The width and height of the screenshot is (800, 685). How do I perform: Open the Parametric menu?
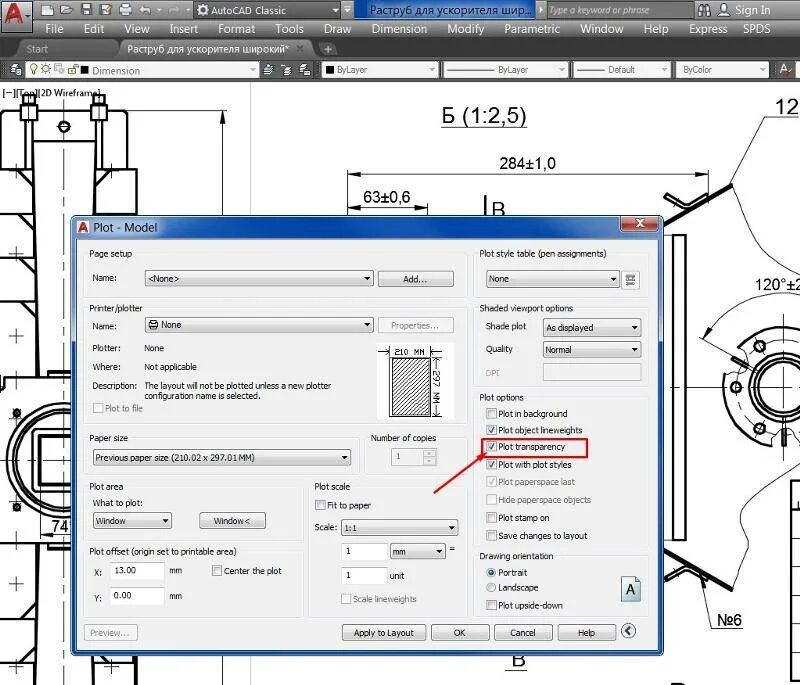click(x=532, y=29)
